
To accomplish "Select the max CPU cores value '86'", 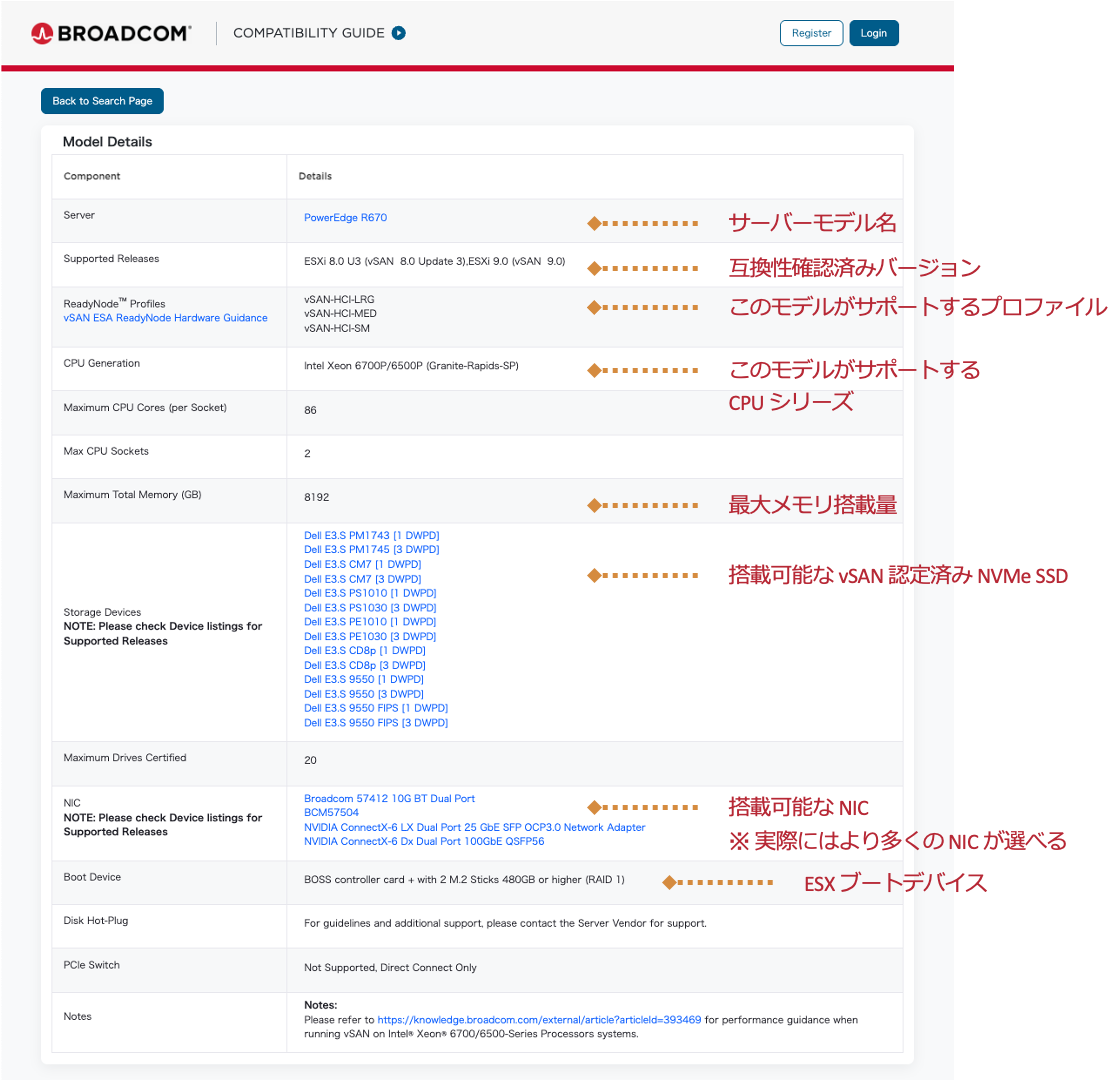I will click(310, 410).
